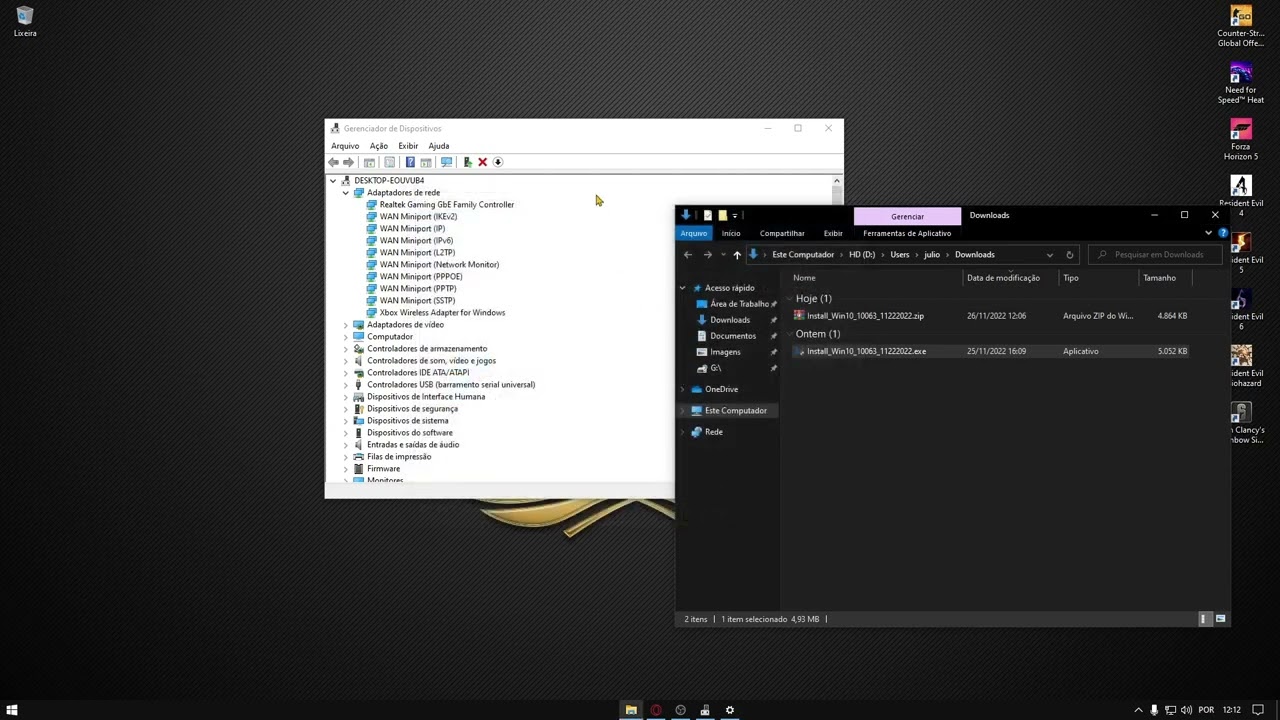Collapse the Hoje (1) group in file list
Viewport: 1280px width, 720px height.
[789, 299]
